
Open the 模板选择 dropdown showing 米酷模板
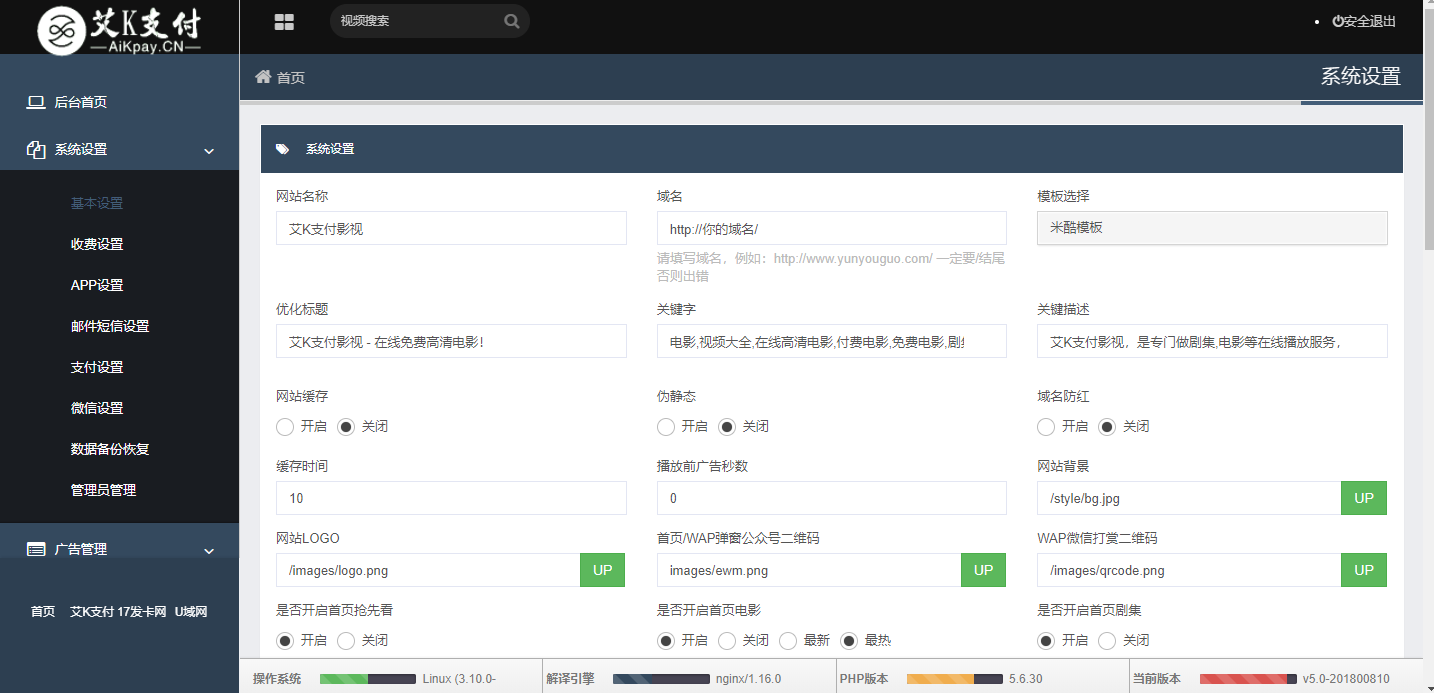pos(1211,228)
